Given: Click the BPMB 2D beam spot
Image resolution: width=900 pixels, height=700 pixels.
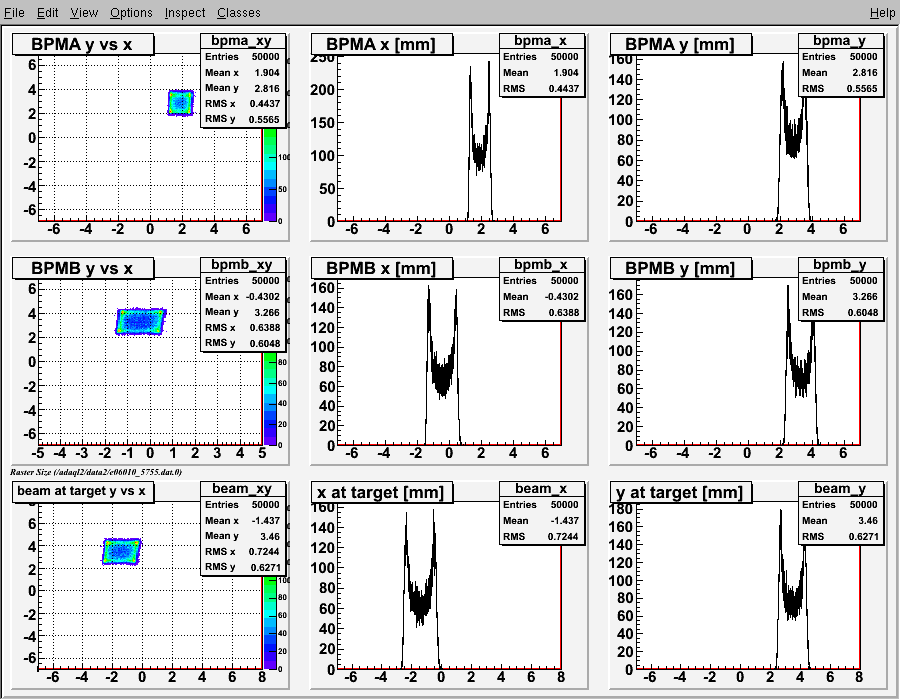Looking at the screenshot, I should [x=141, y=321].
